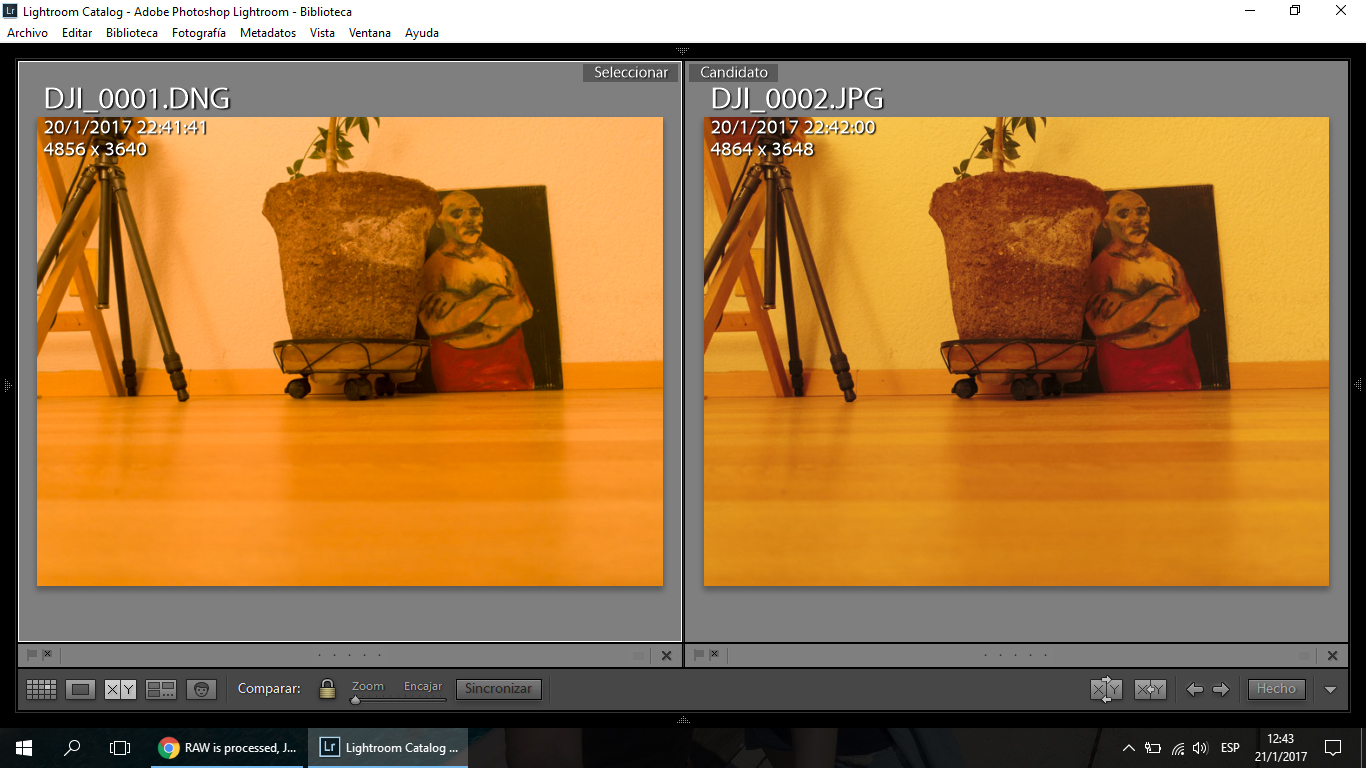Flag DJI_0002.JPG as rejected
The height and width of the screenshot is (768, 1366).
tap(714, 655)
